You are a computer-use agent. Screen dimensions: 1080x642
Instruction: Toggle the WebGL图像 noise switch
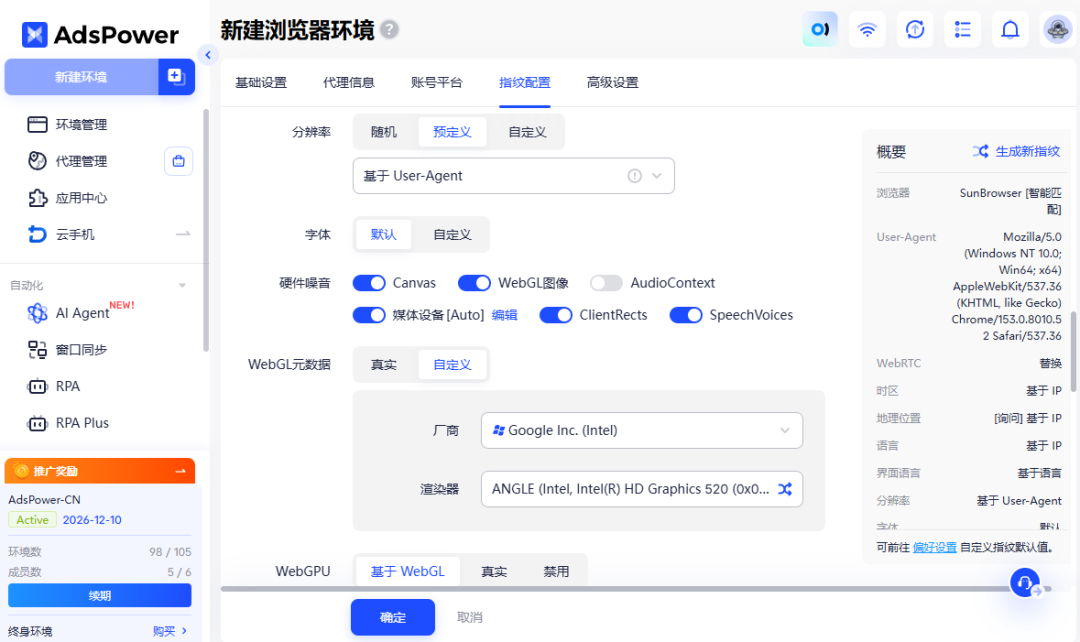pos(474,283)
